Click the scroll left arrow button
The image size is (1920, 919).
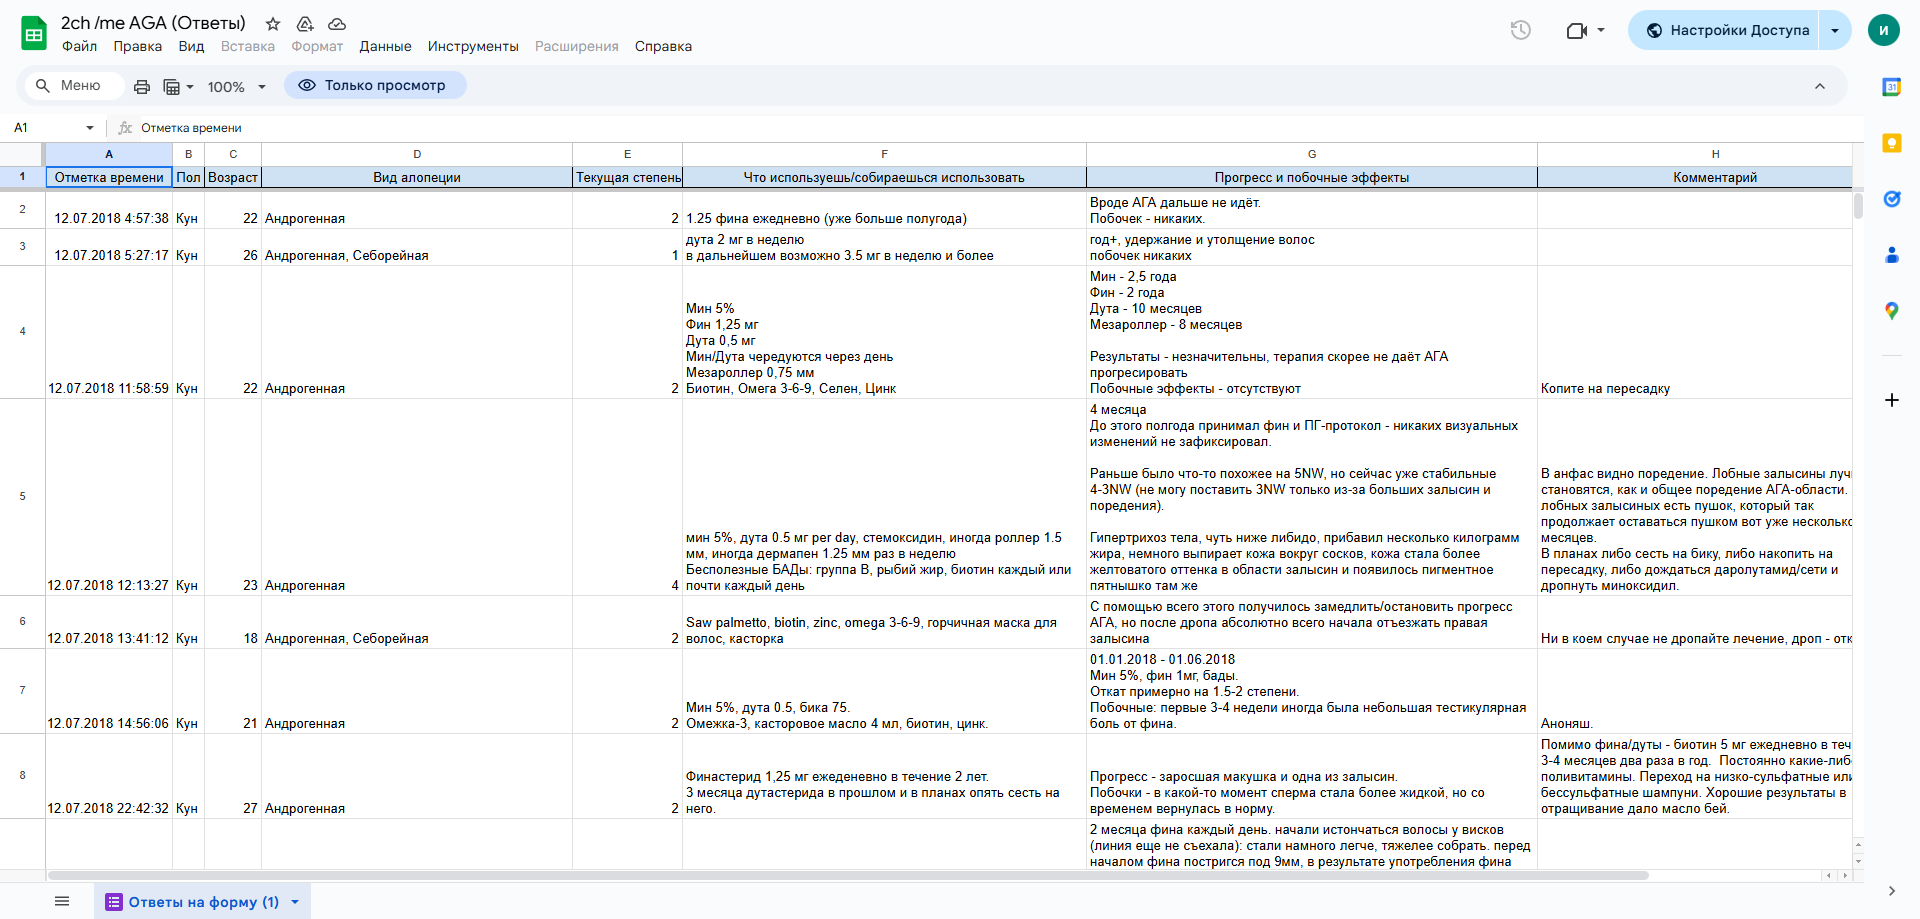tap(1829, 875)
